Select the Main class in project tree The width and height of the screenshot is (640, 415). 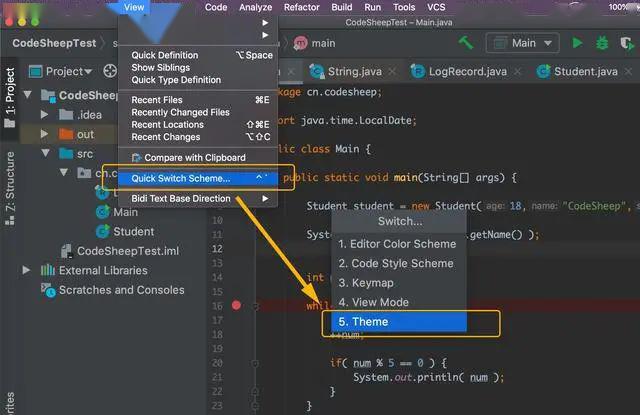click(x=125, y=212)
